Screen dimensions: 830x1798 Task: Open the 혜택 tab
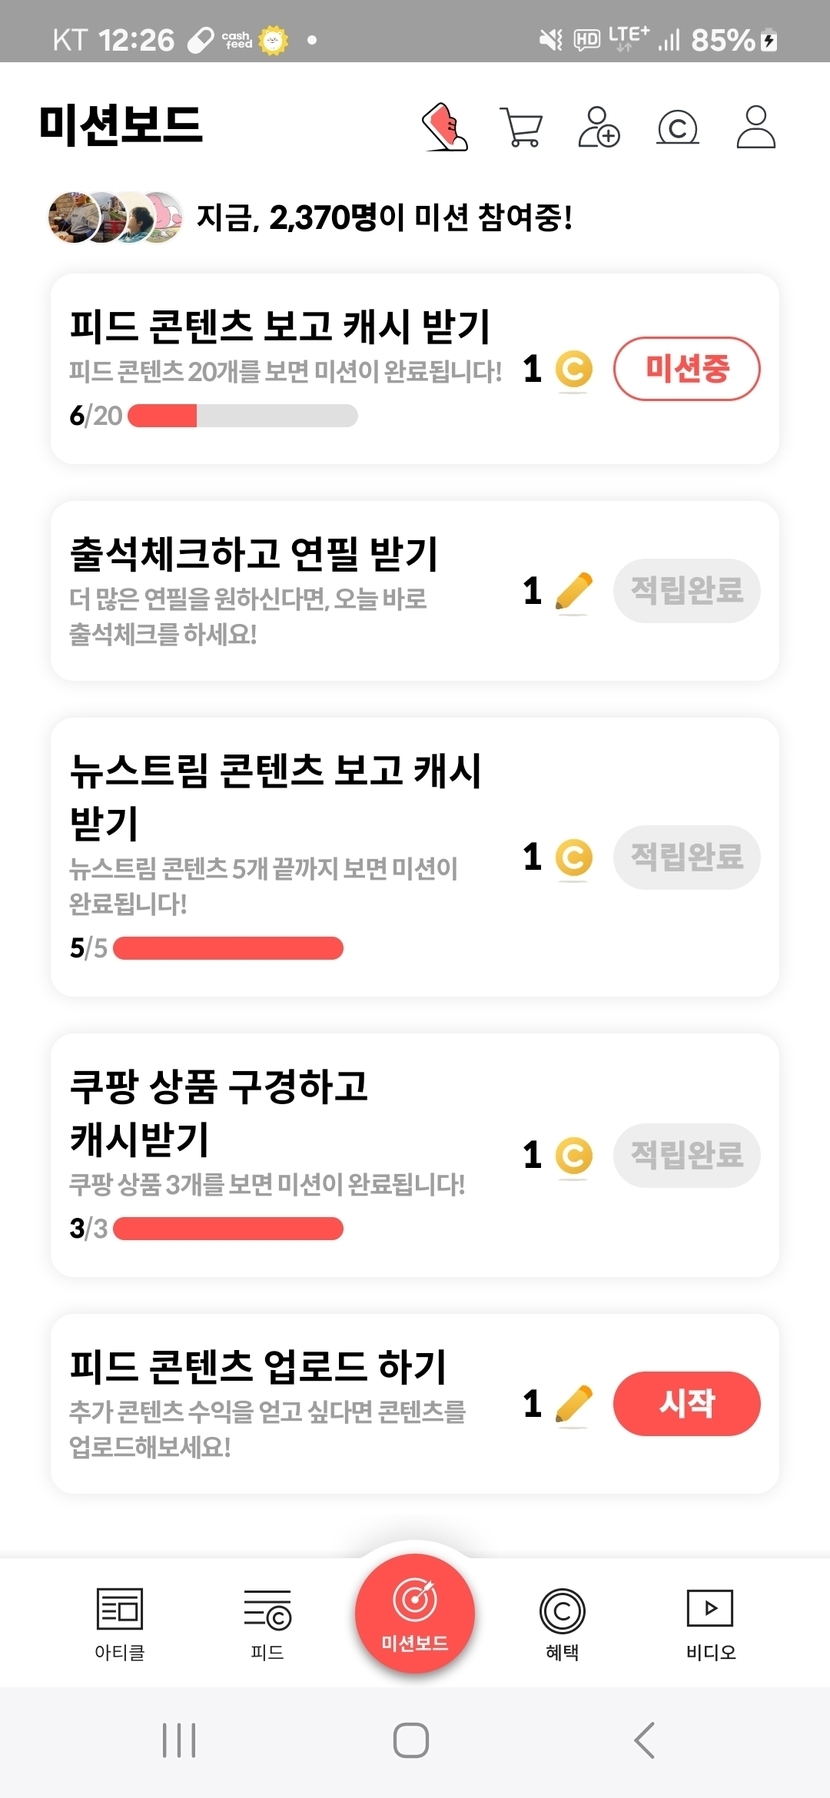[x=562, y=1624]
